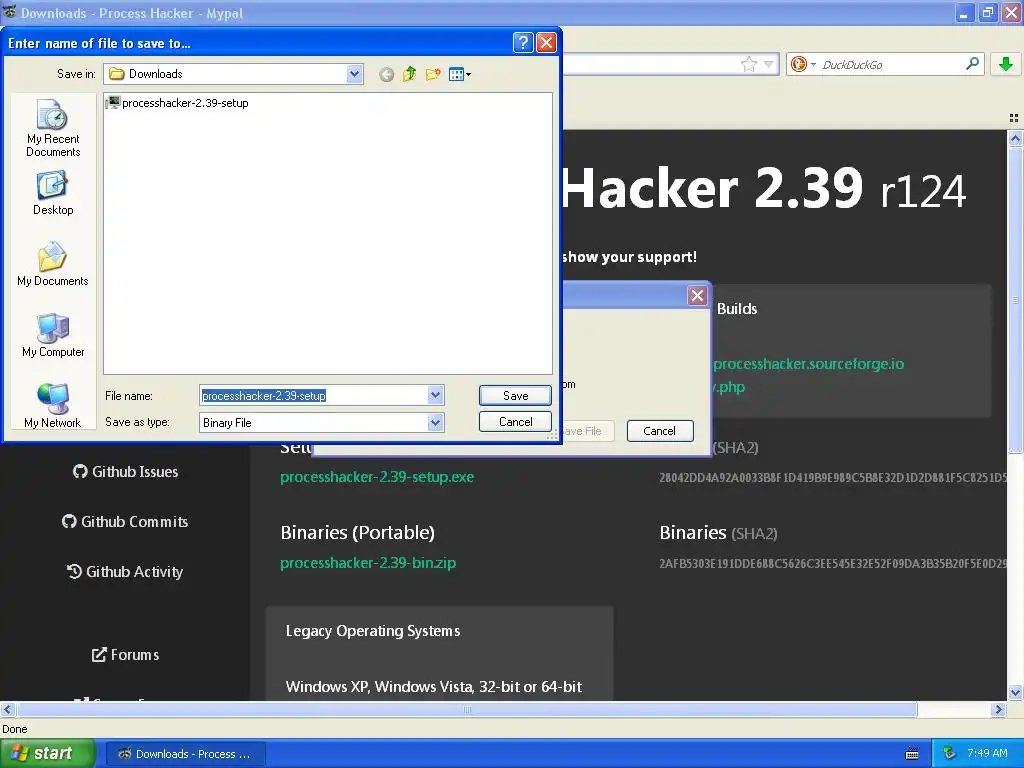Jump to Desktop in places bar
The height and width of the screenshot is (768, 1024).
(x=53, y=193)
